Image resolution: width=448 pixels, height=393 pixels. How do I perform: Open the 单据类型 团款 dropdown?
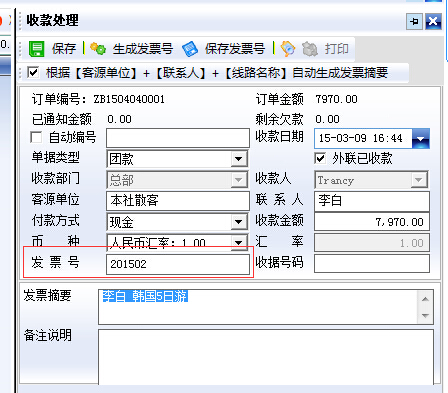pos(239,159)
